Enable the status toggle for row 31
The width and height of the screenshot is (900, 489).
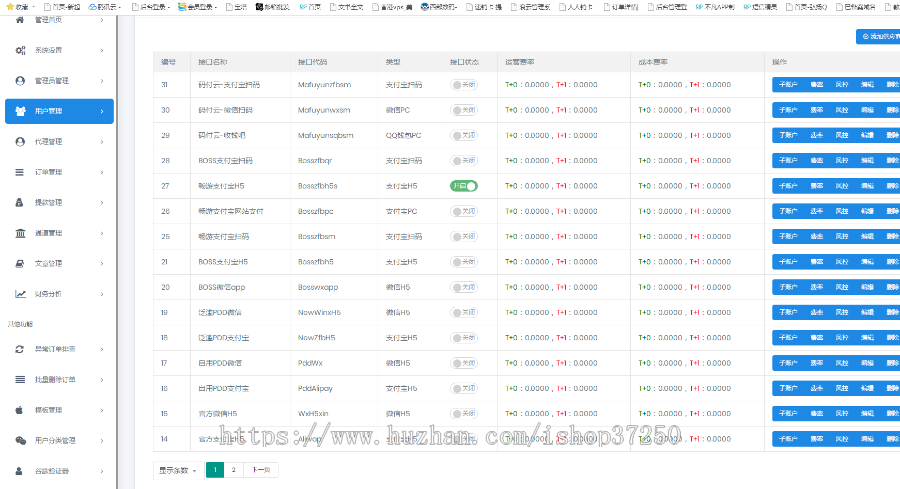464,85
